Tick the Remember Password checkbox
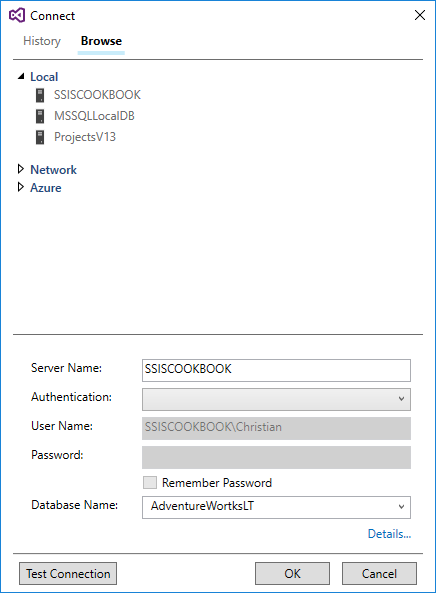This screenshot has height=593, width=436. [150, 483]
